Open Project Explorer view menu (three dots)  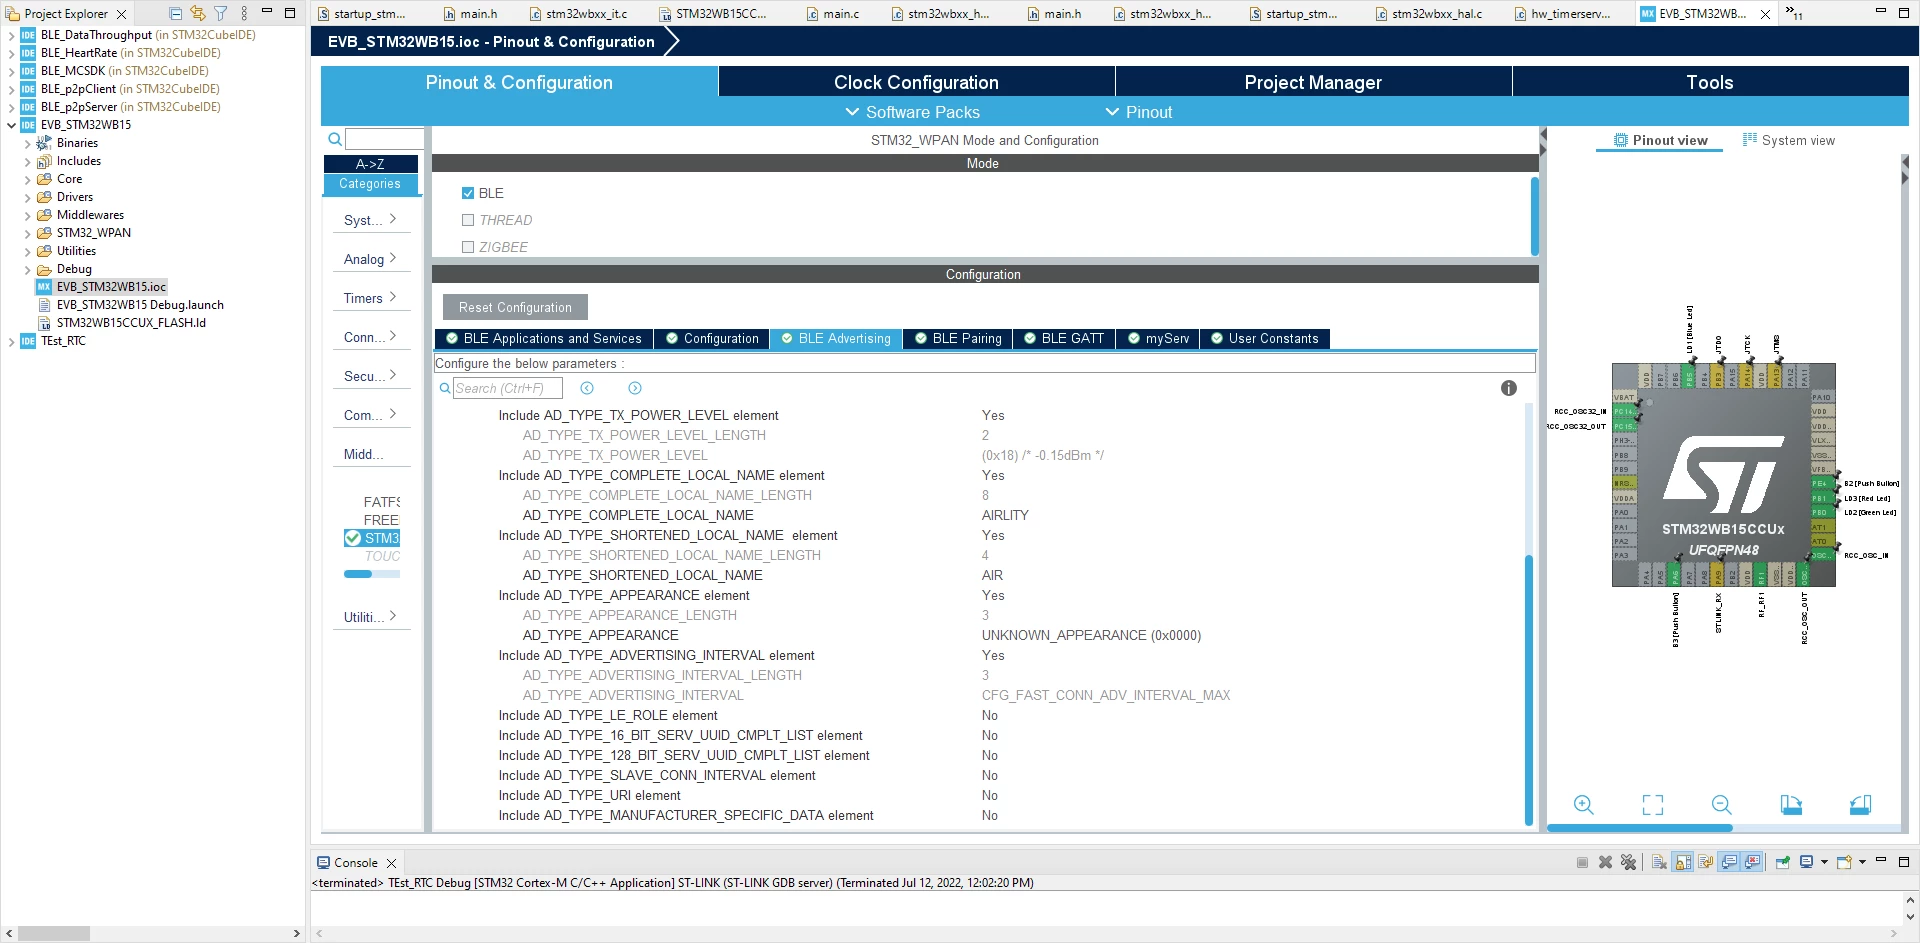tap(244, 14)
